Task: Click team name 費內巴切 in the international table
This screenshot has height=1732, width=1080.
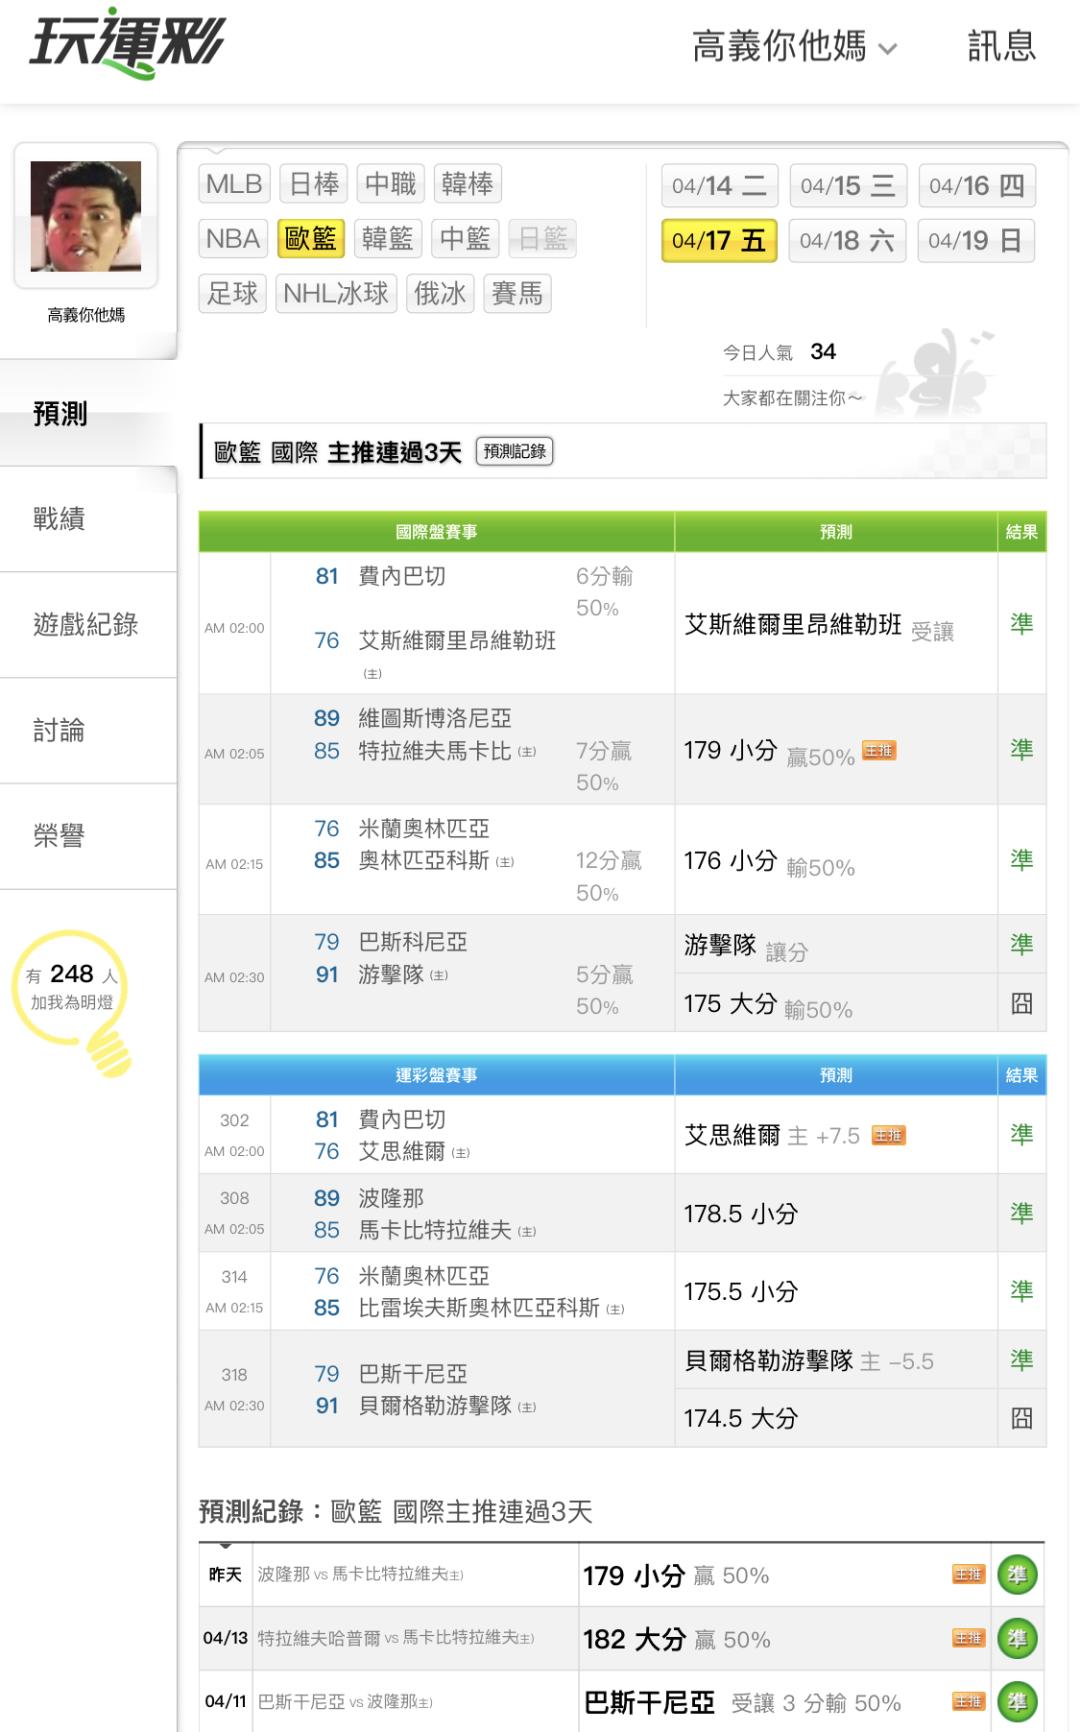Action: pyautogui.click(x=402, y=576)
